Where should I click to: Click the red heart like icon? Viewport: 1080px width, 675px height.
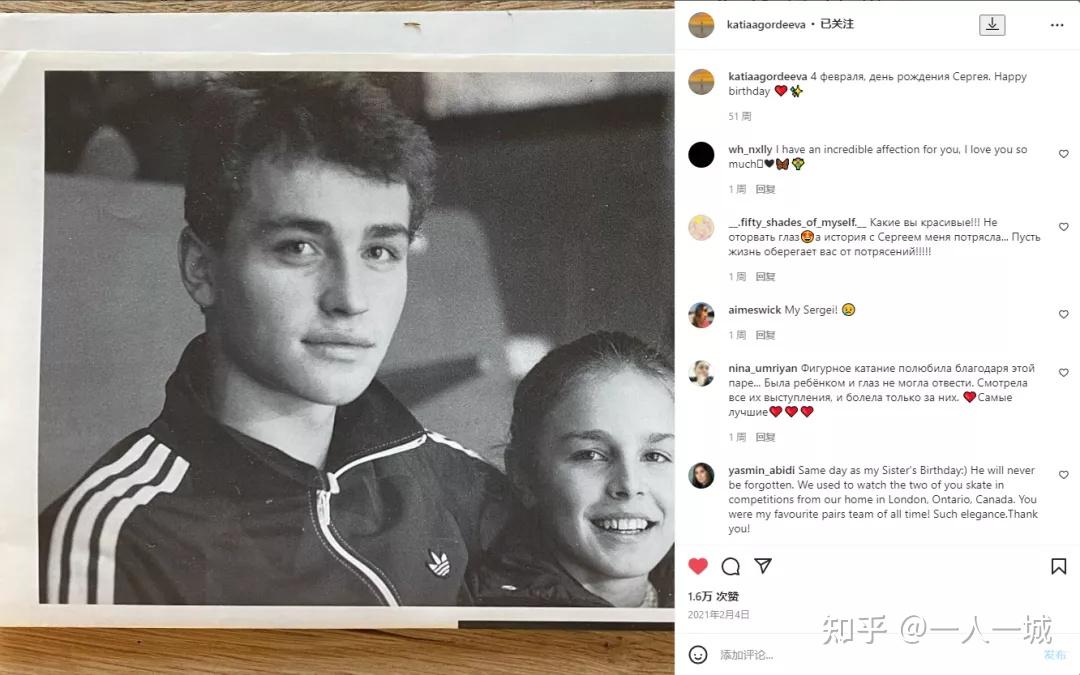pyautogui.click(x=698, y=566)
